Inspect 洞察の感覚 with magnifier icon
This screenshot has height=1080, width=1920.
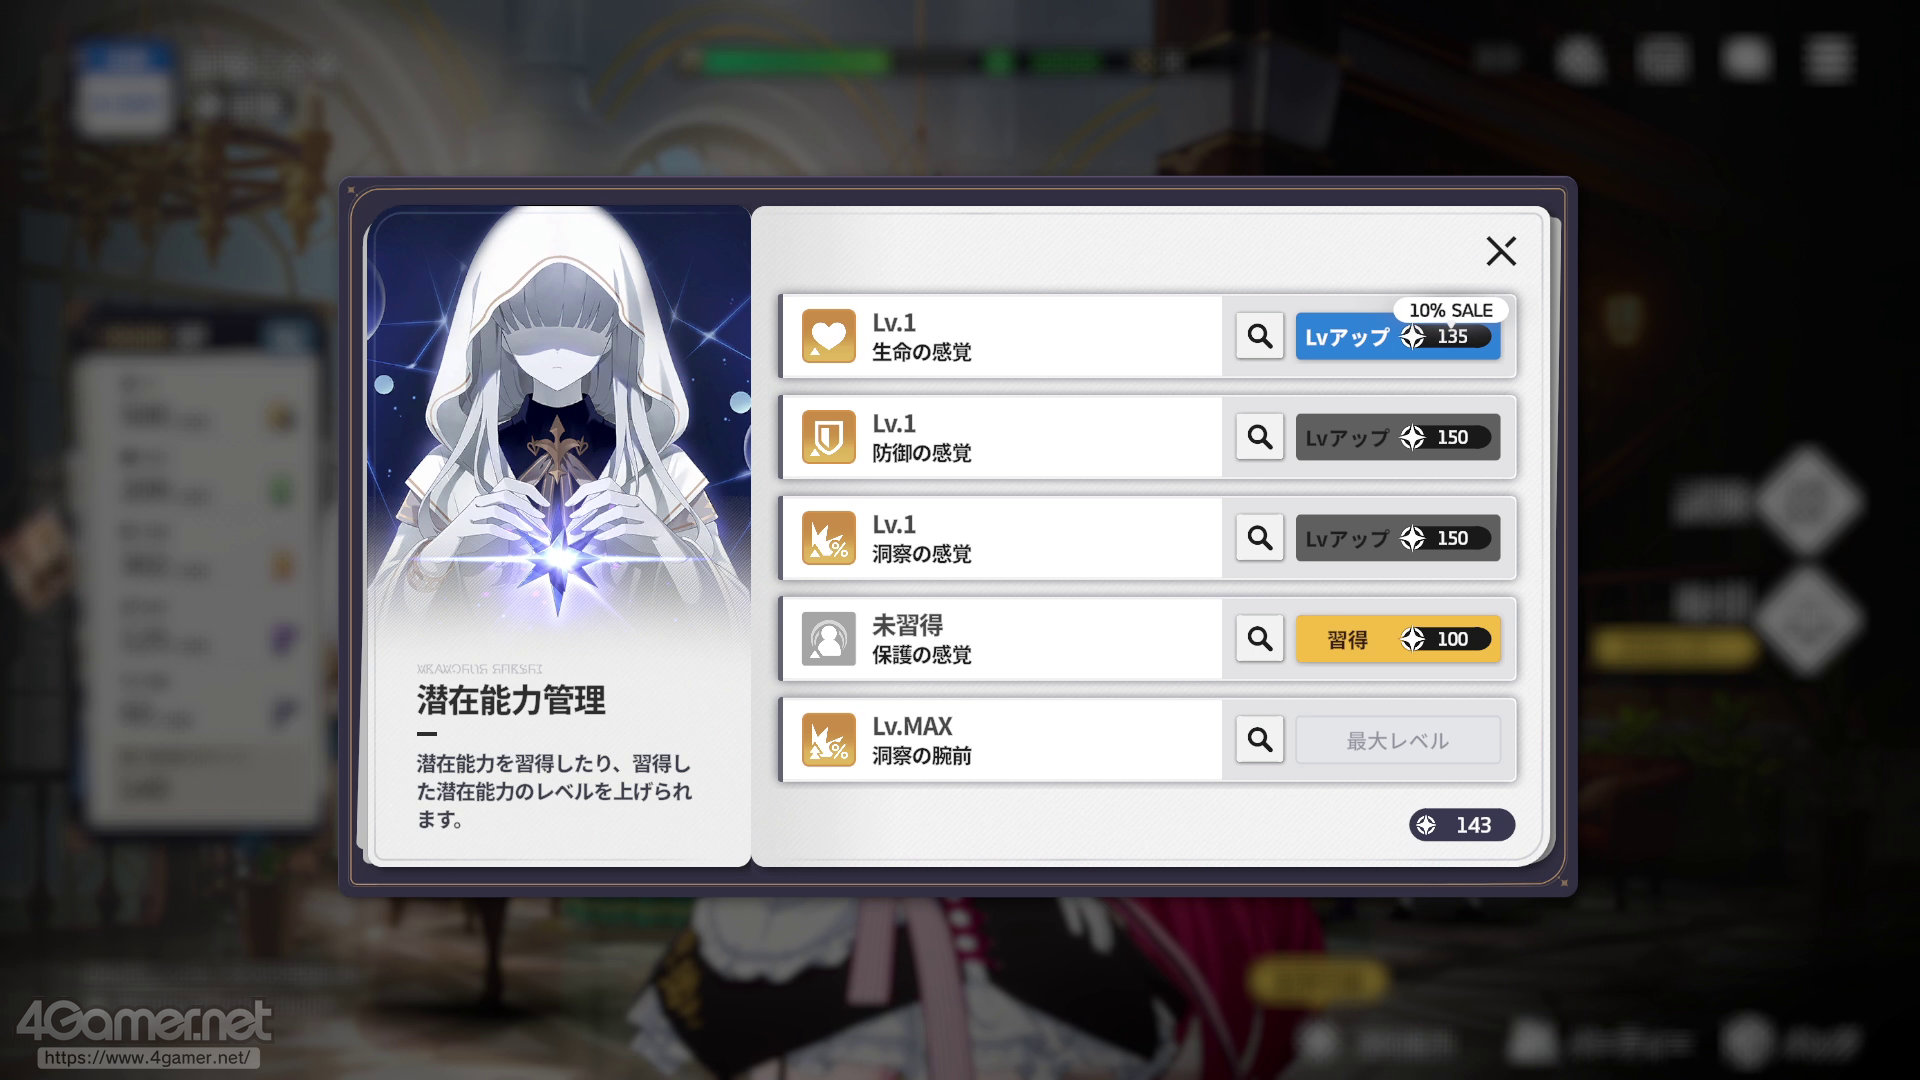(x=1260, y=538)
